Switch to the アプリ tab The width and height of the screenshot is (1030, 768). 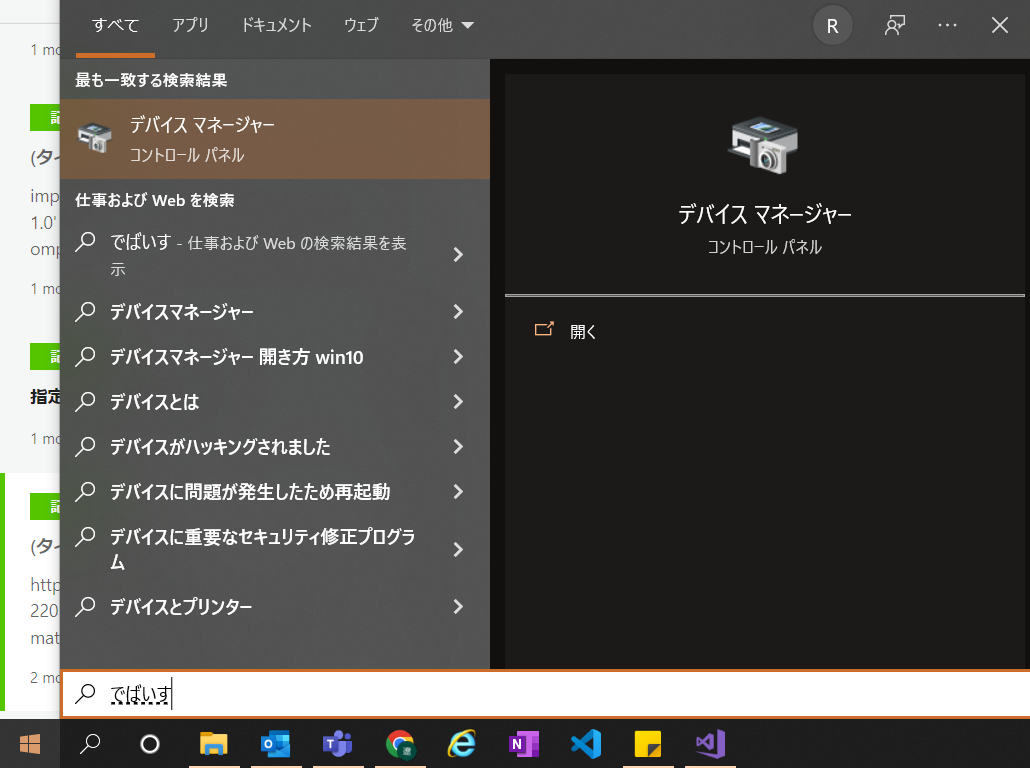(190, 26)
